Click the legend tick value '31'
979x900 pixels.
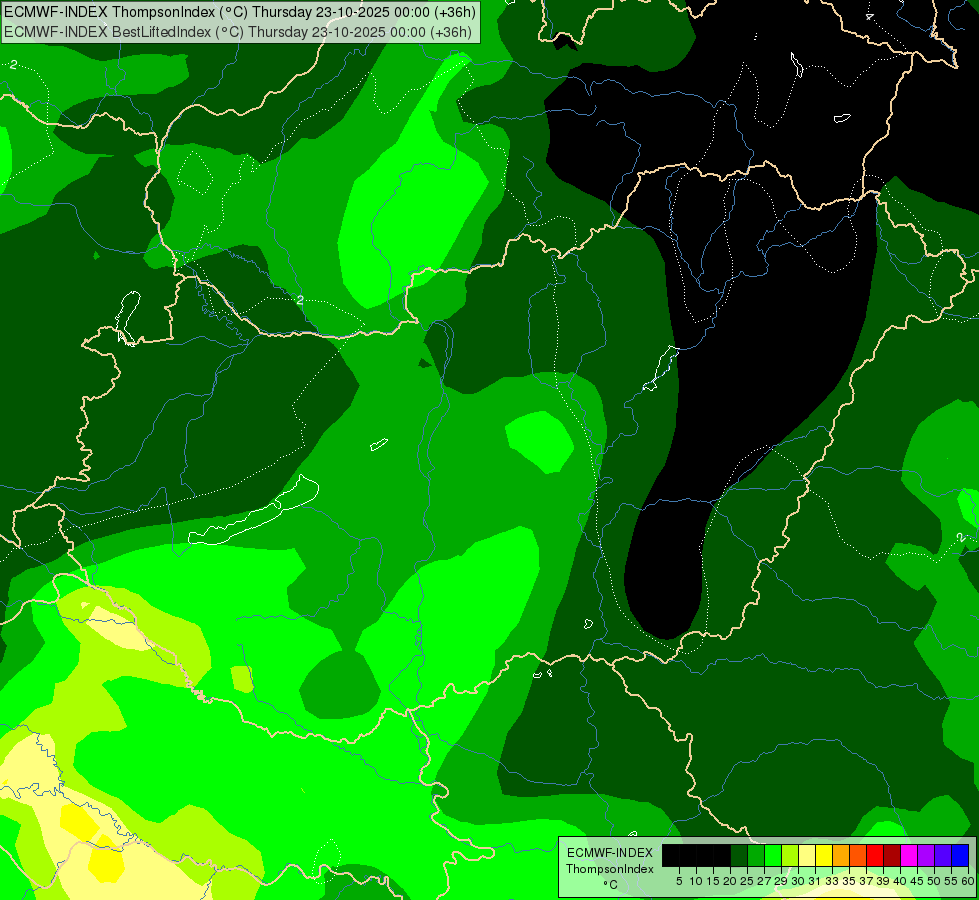click(x=815, y=881)
